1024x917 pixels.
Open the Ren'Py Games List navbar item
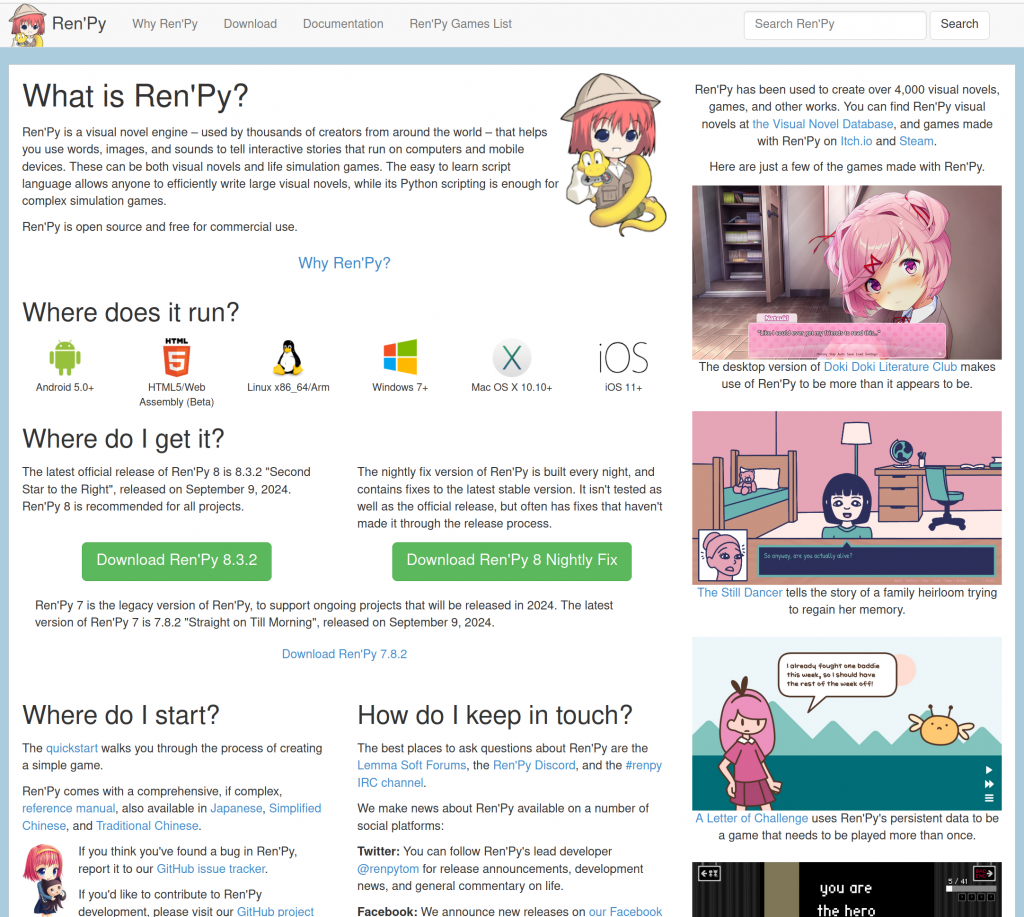[460, 24]
